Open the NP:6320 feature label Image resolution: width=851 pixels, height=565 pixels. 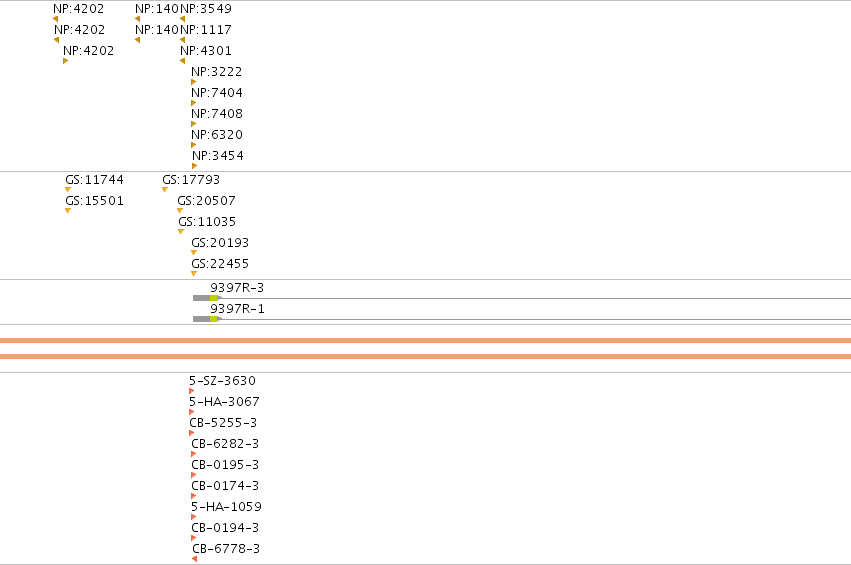click(x=217, y=135)
